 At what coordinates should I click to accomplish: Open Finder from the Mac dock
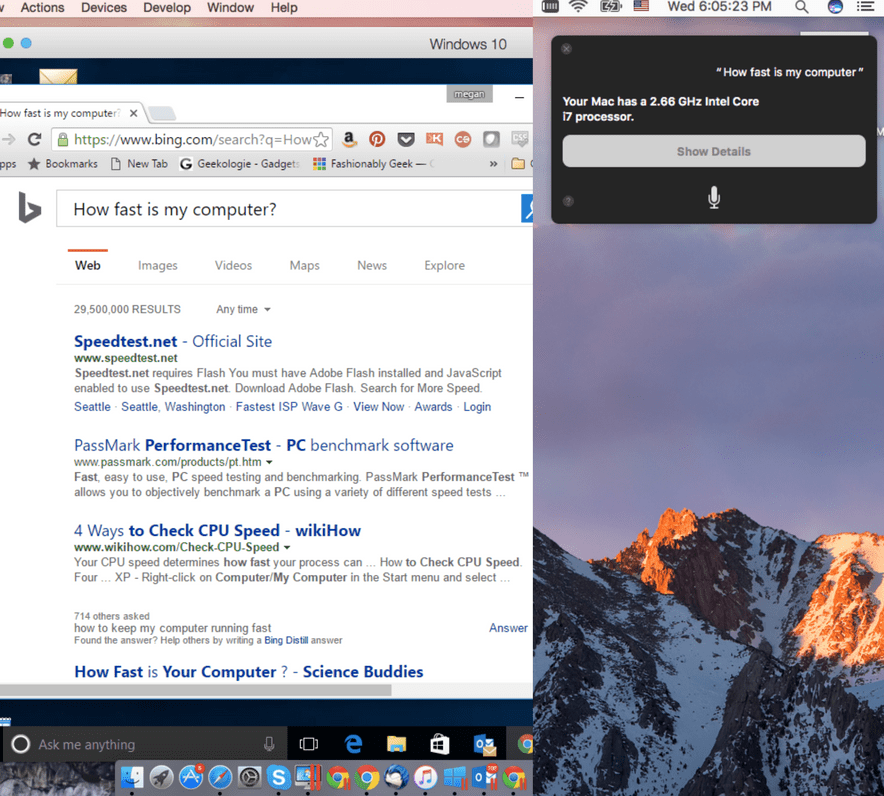tap(132, 778)
